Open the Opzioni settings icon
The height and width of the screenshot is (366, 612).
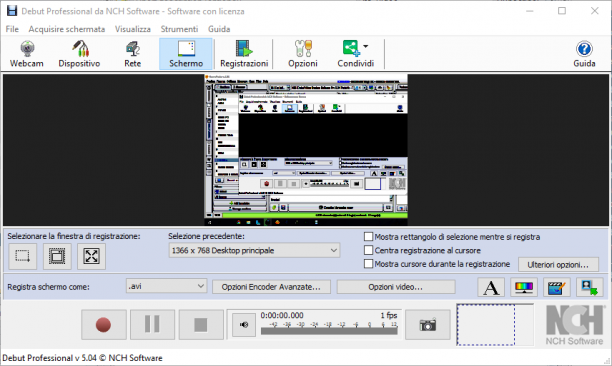click(x=303, y=54)
